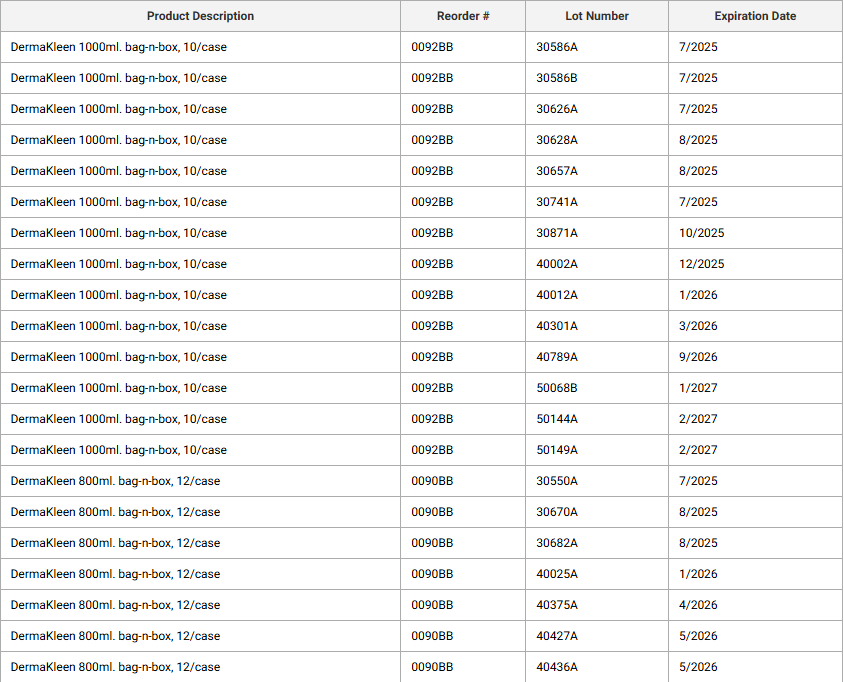Screen dimensions: 844x682
Task: Select lot number 30586A
Action: click(x=557, y=47)
